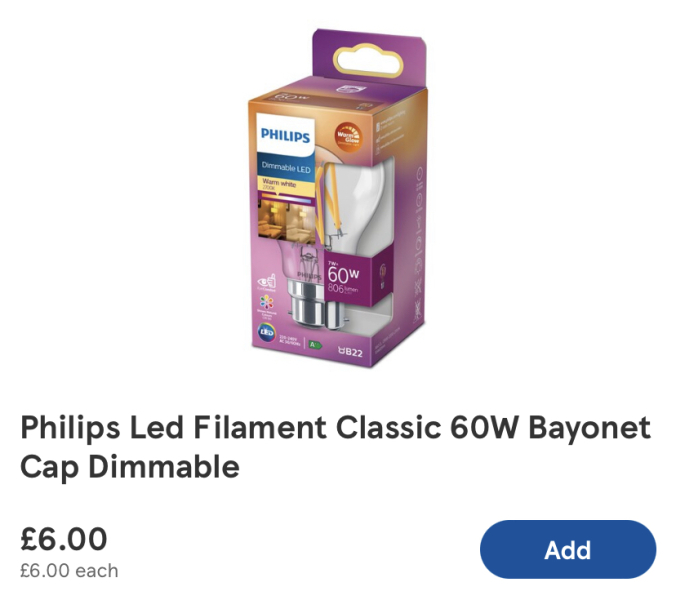This screenshot has width=676, height=600.
Task: Click the 806 lumen text on box
Action: click(x=342, y=288)
